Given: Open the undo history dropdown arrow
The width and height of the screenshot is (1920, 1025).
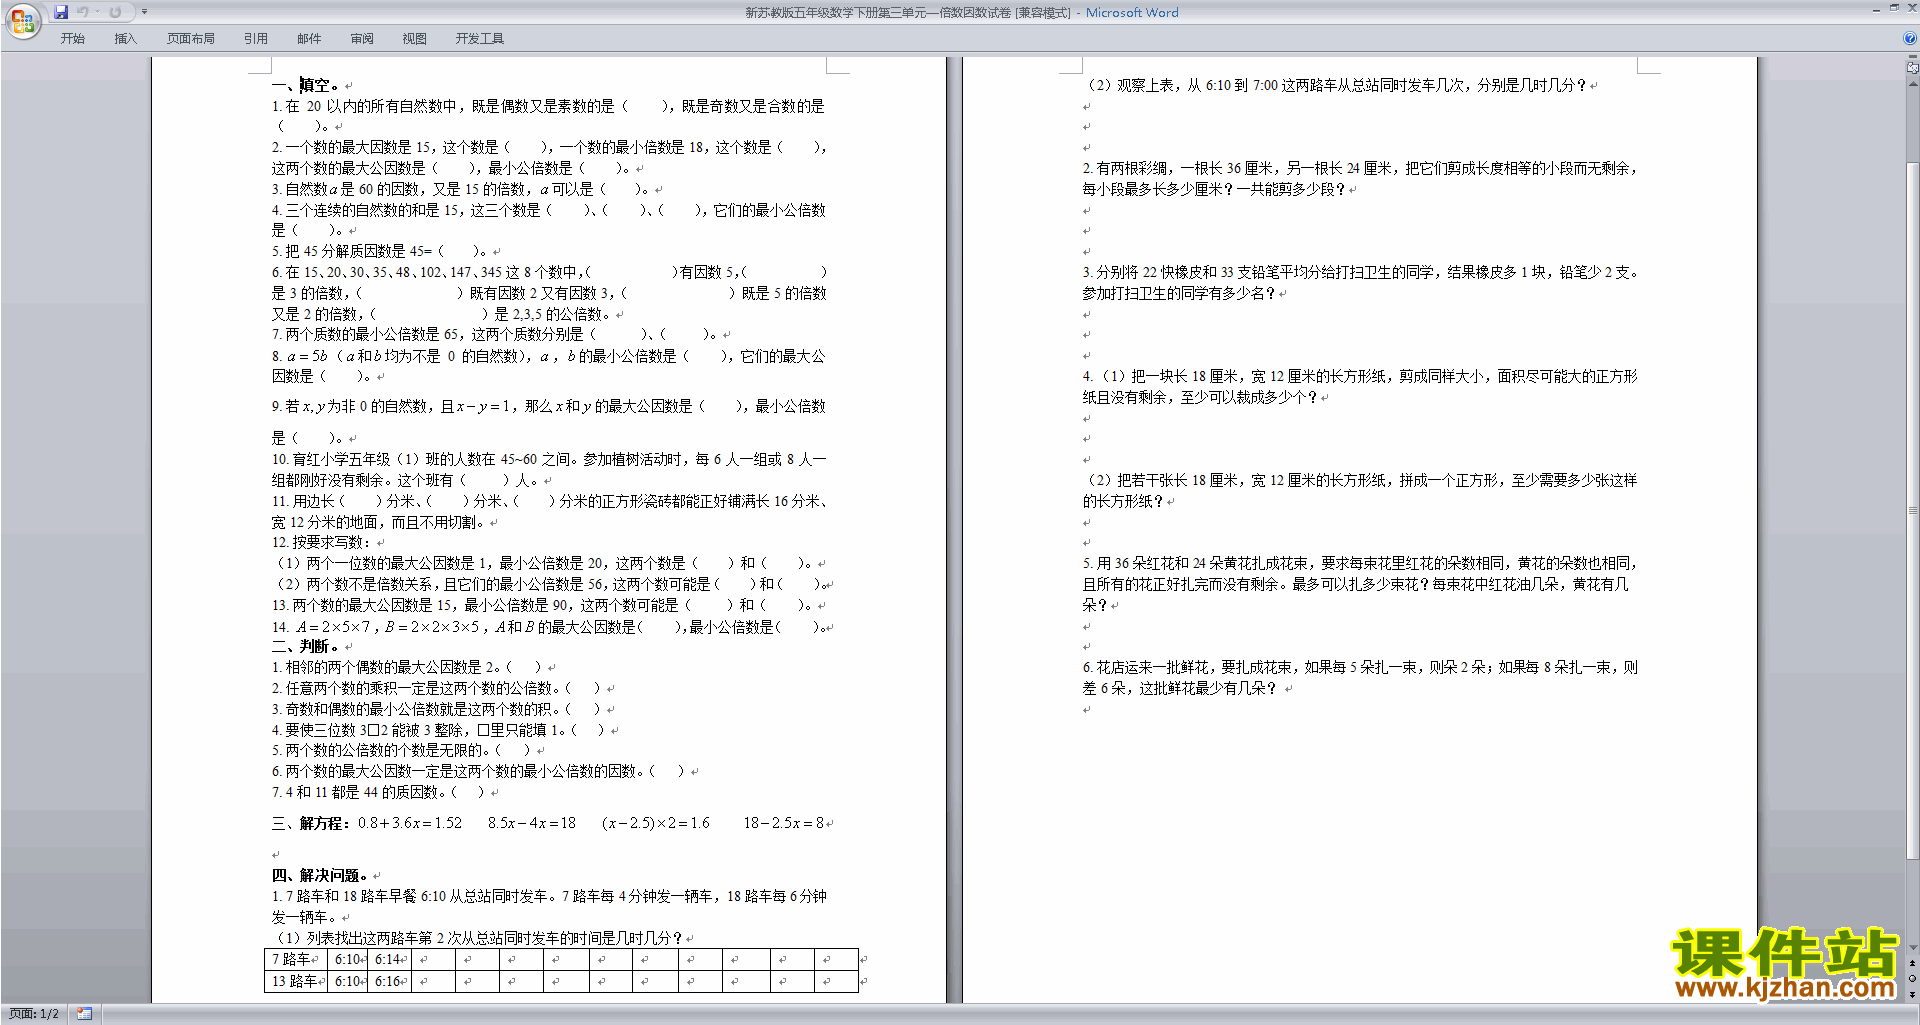Looking at the screenshot, I should 97,12.
